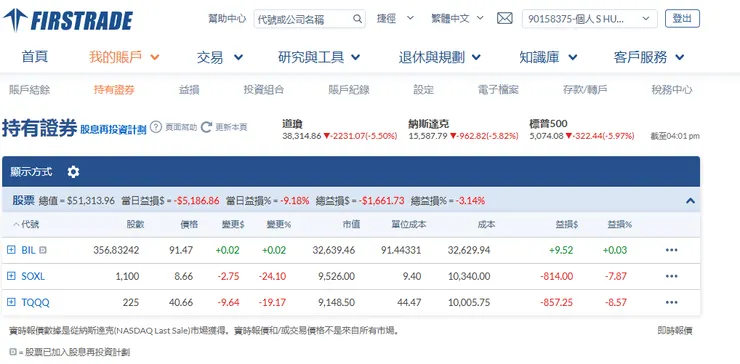Open more options for TQQQ row

[672, 302]
